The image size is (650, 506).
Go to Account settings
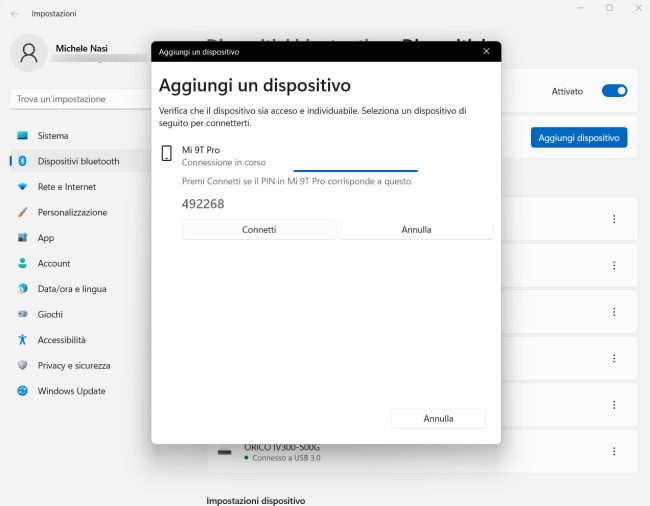(x=53, y=263)
